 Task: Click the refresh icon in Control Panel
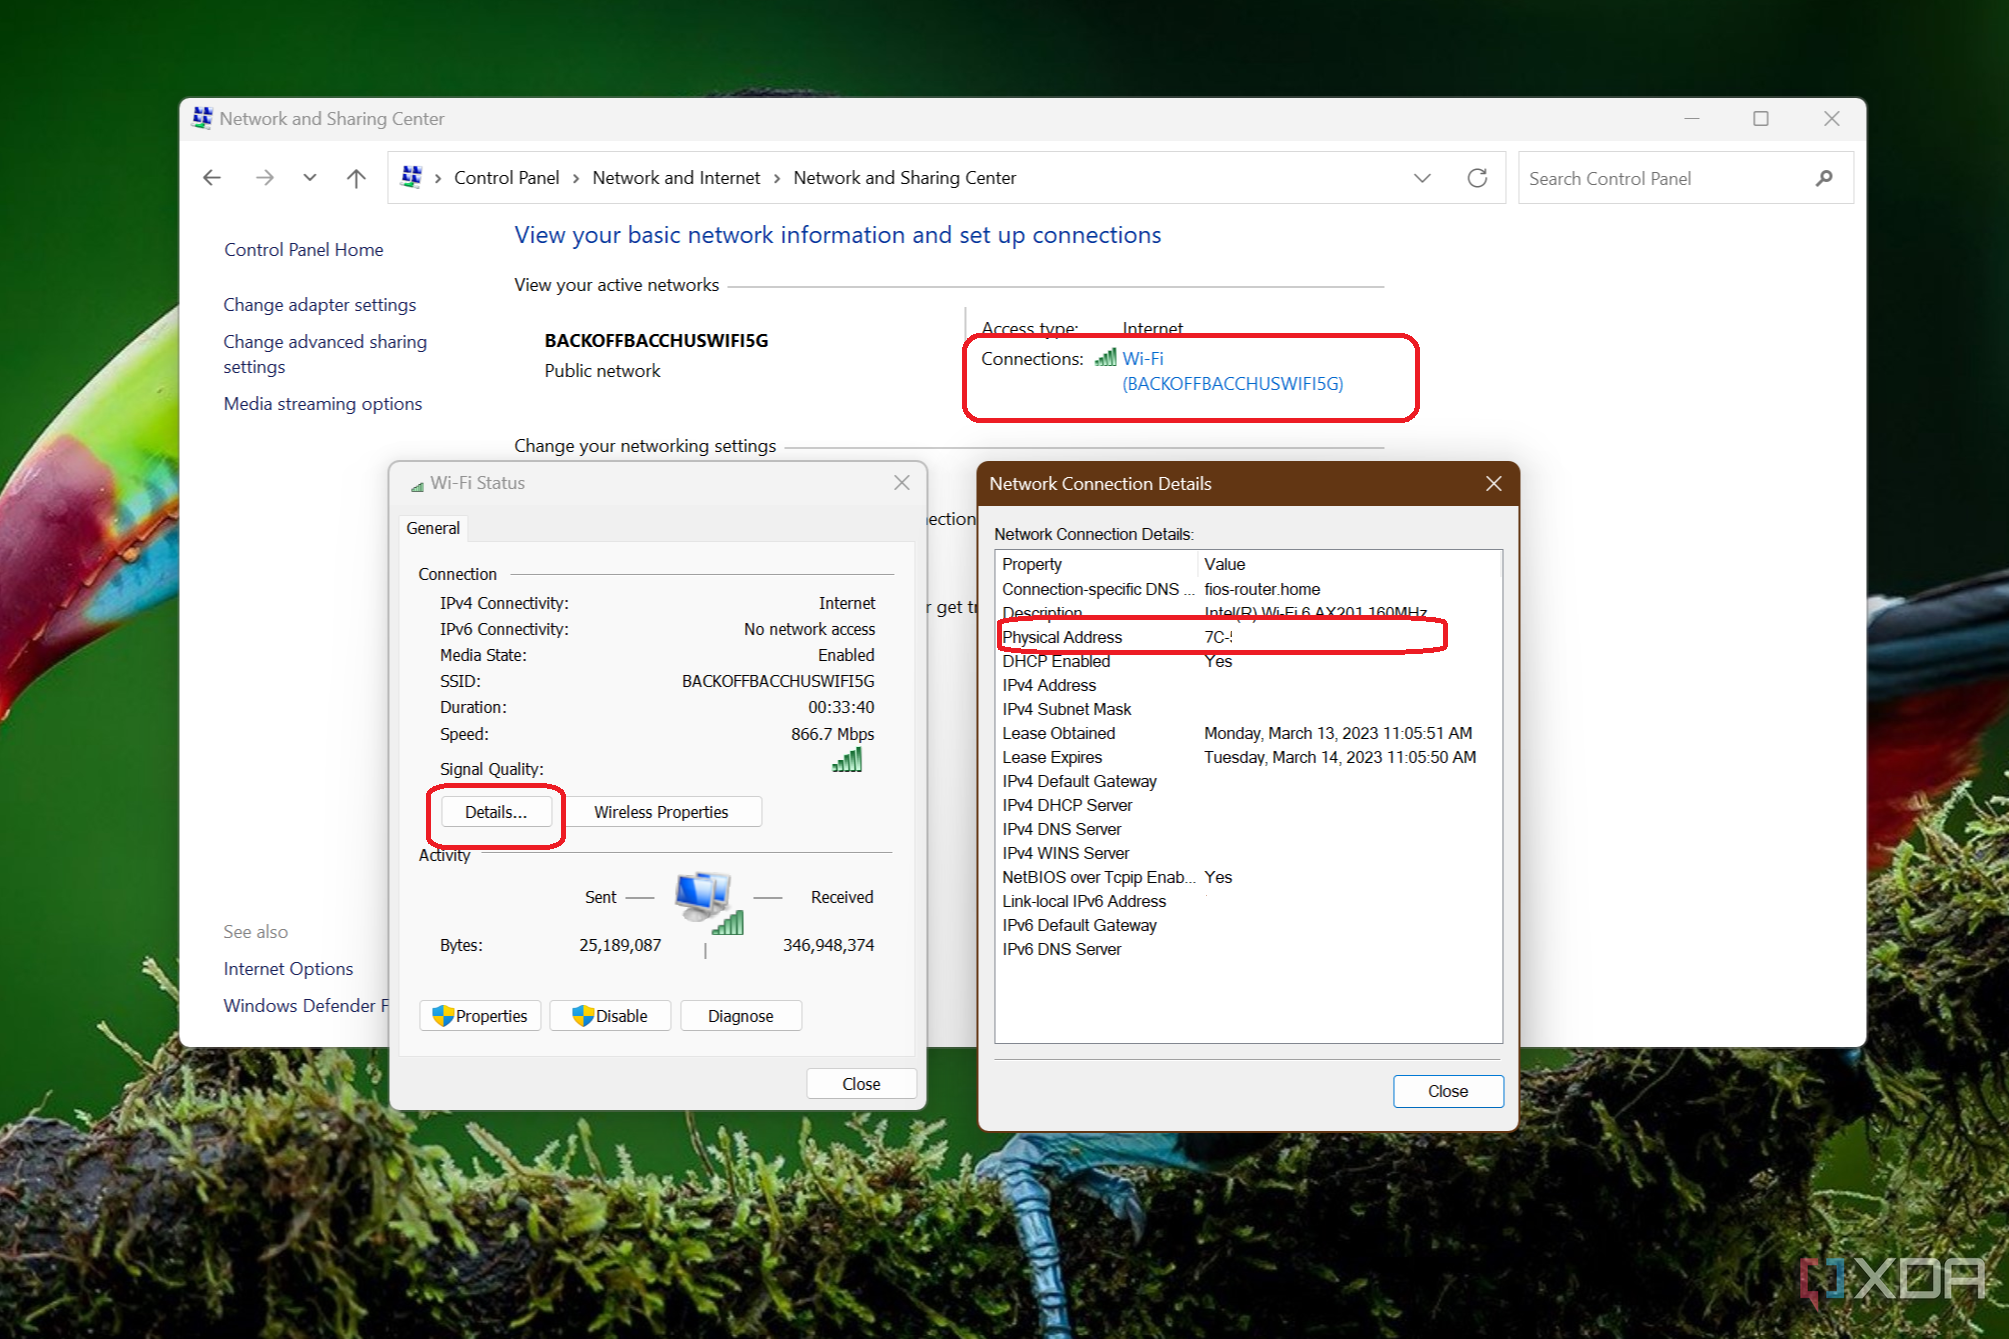click(x=1477, y=176)
